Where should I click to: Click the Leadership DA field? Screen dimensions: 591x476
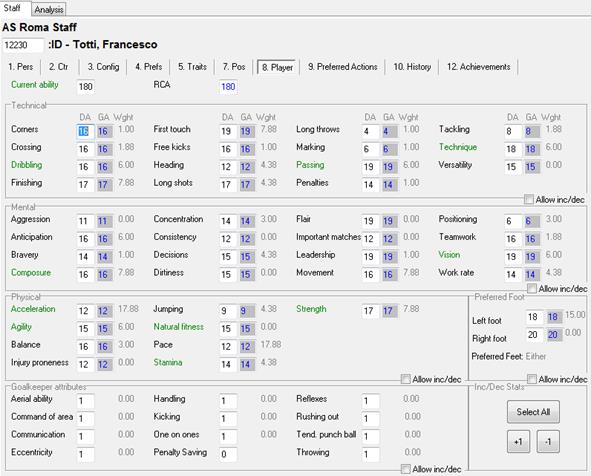pyautogui.click(x=371, y=257)
